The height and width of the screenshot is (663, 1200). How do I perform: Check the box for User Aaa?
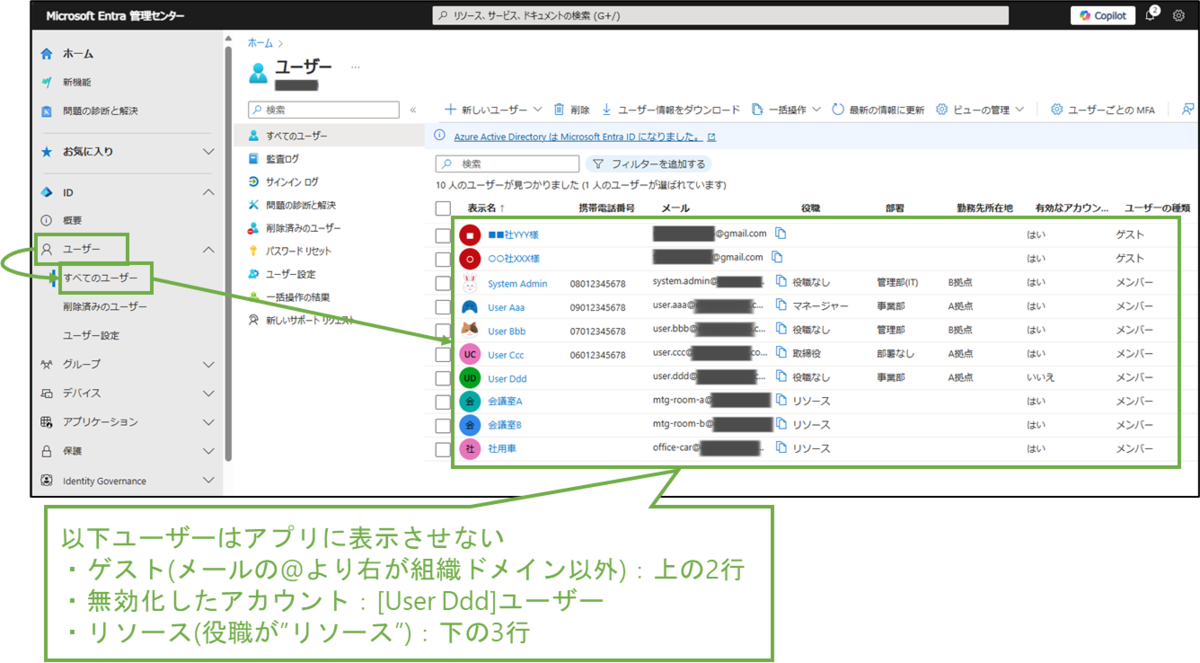(x=443, y=307)
